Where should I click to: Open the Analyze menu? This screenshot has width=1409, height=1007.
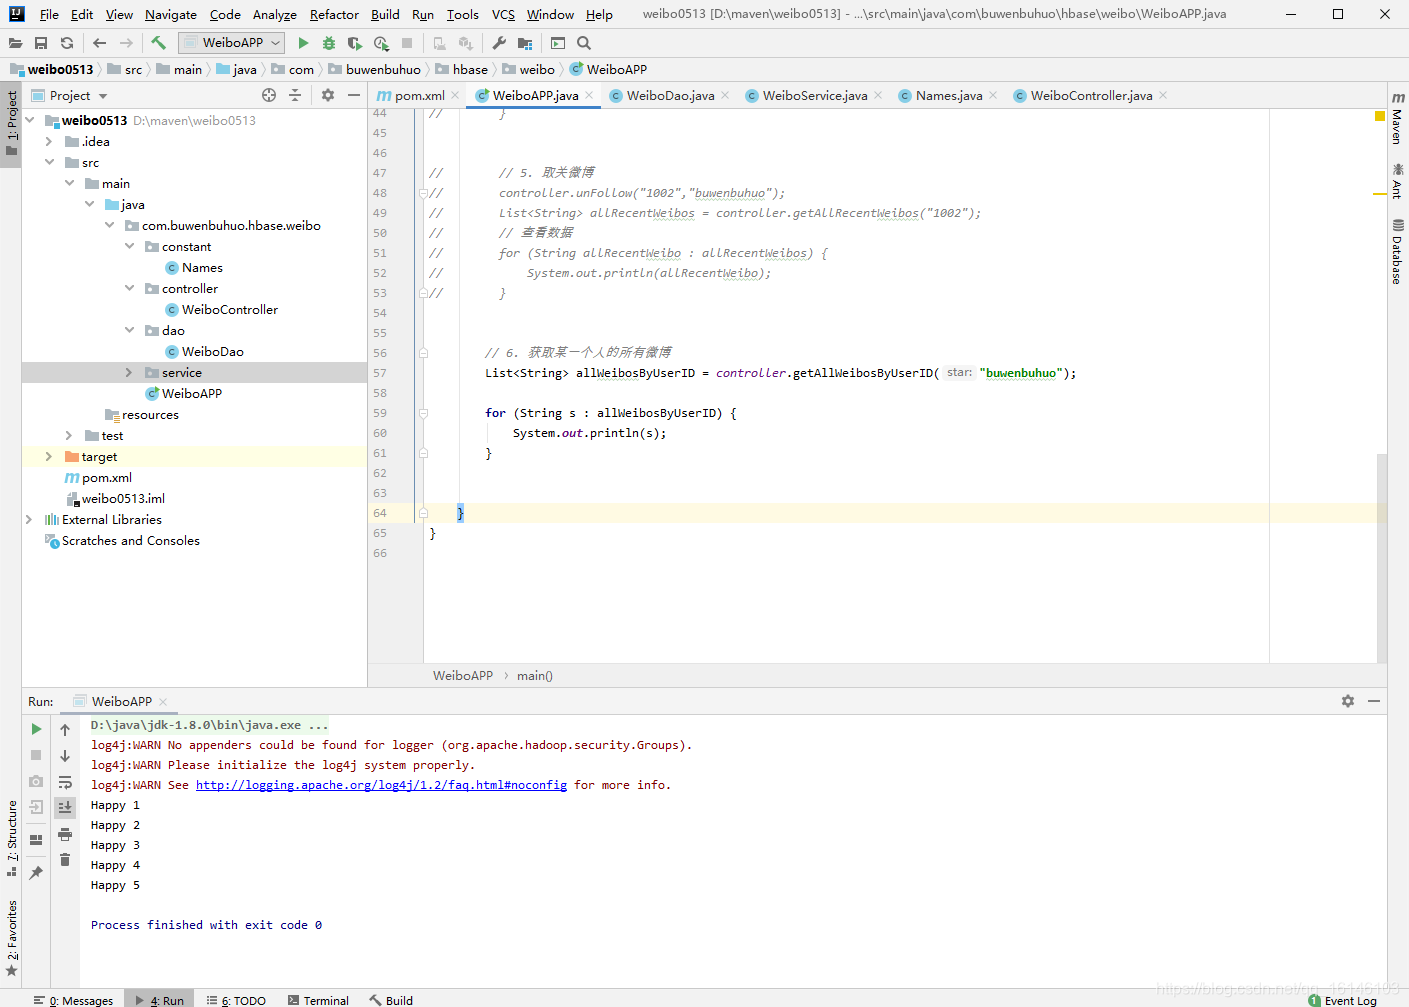(x=274, y=14)
